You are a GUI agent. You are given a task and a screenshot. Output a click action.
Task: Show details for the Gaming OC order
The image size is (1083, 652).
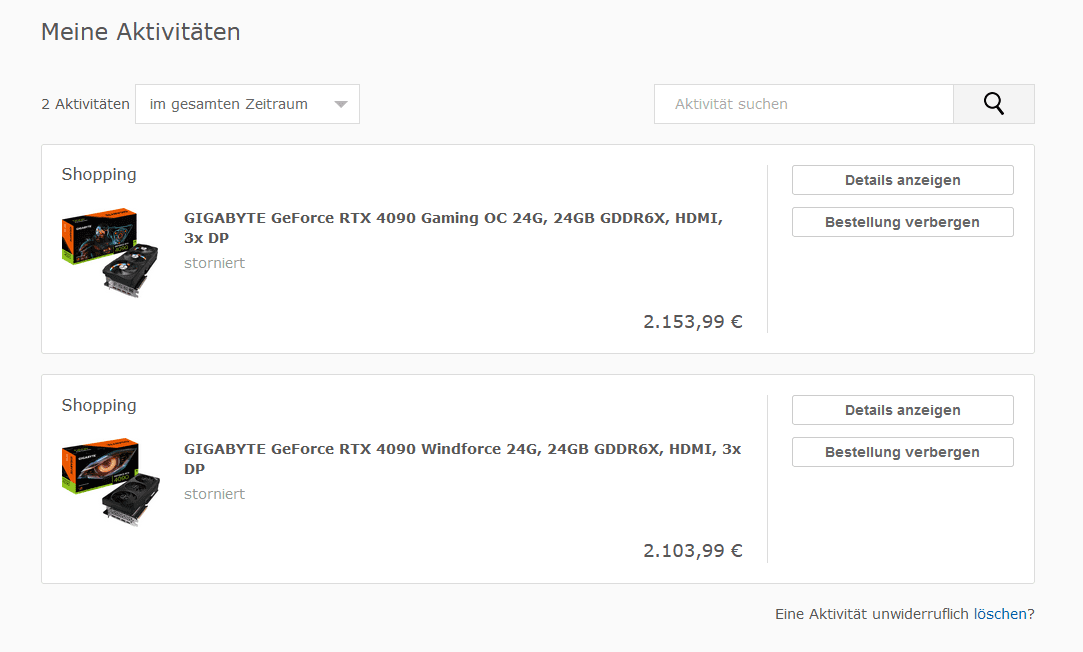(902, 180)
